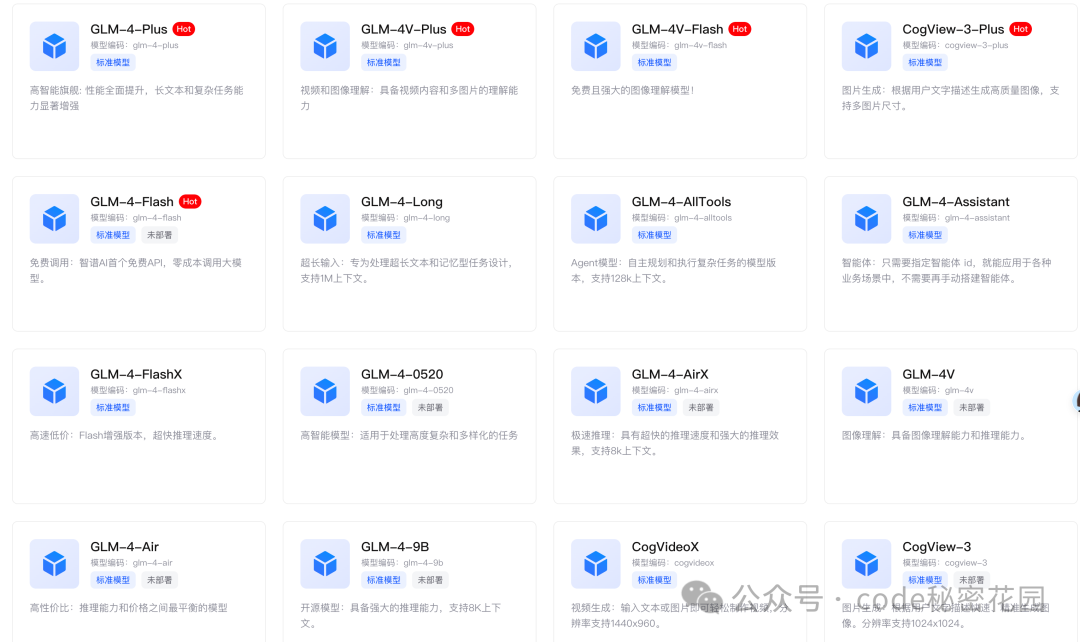The image size is (1080, 642).
Task: Click the model code text glm-4-0520
Action: (428, 390)
